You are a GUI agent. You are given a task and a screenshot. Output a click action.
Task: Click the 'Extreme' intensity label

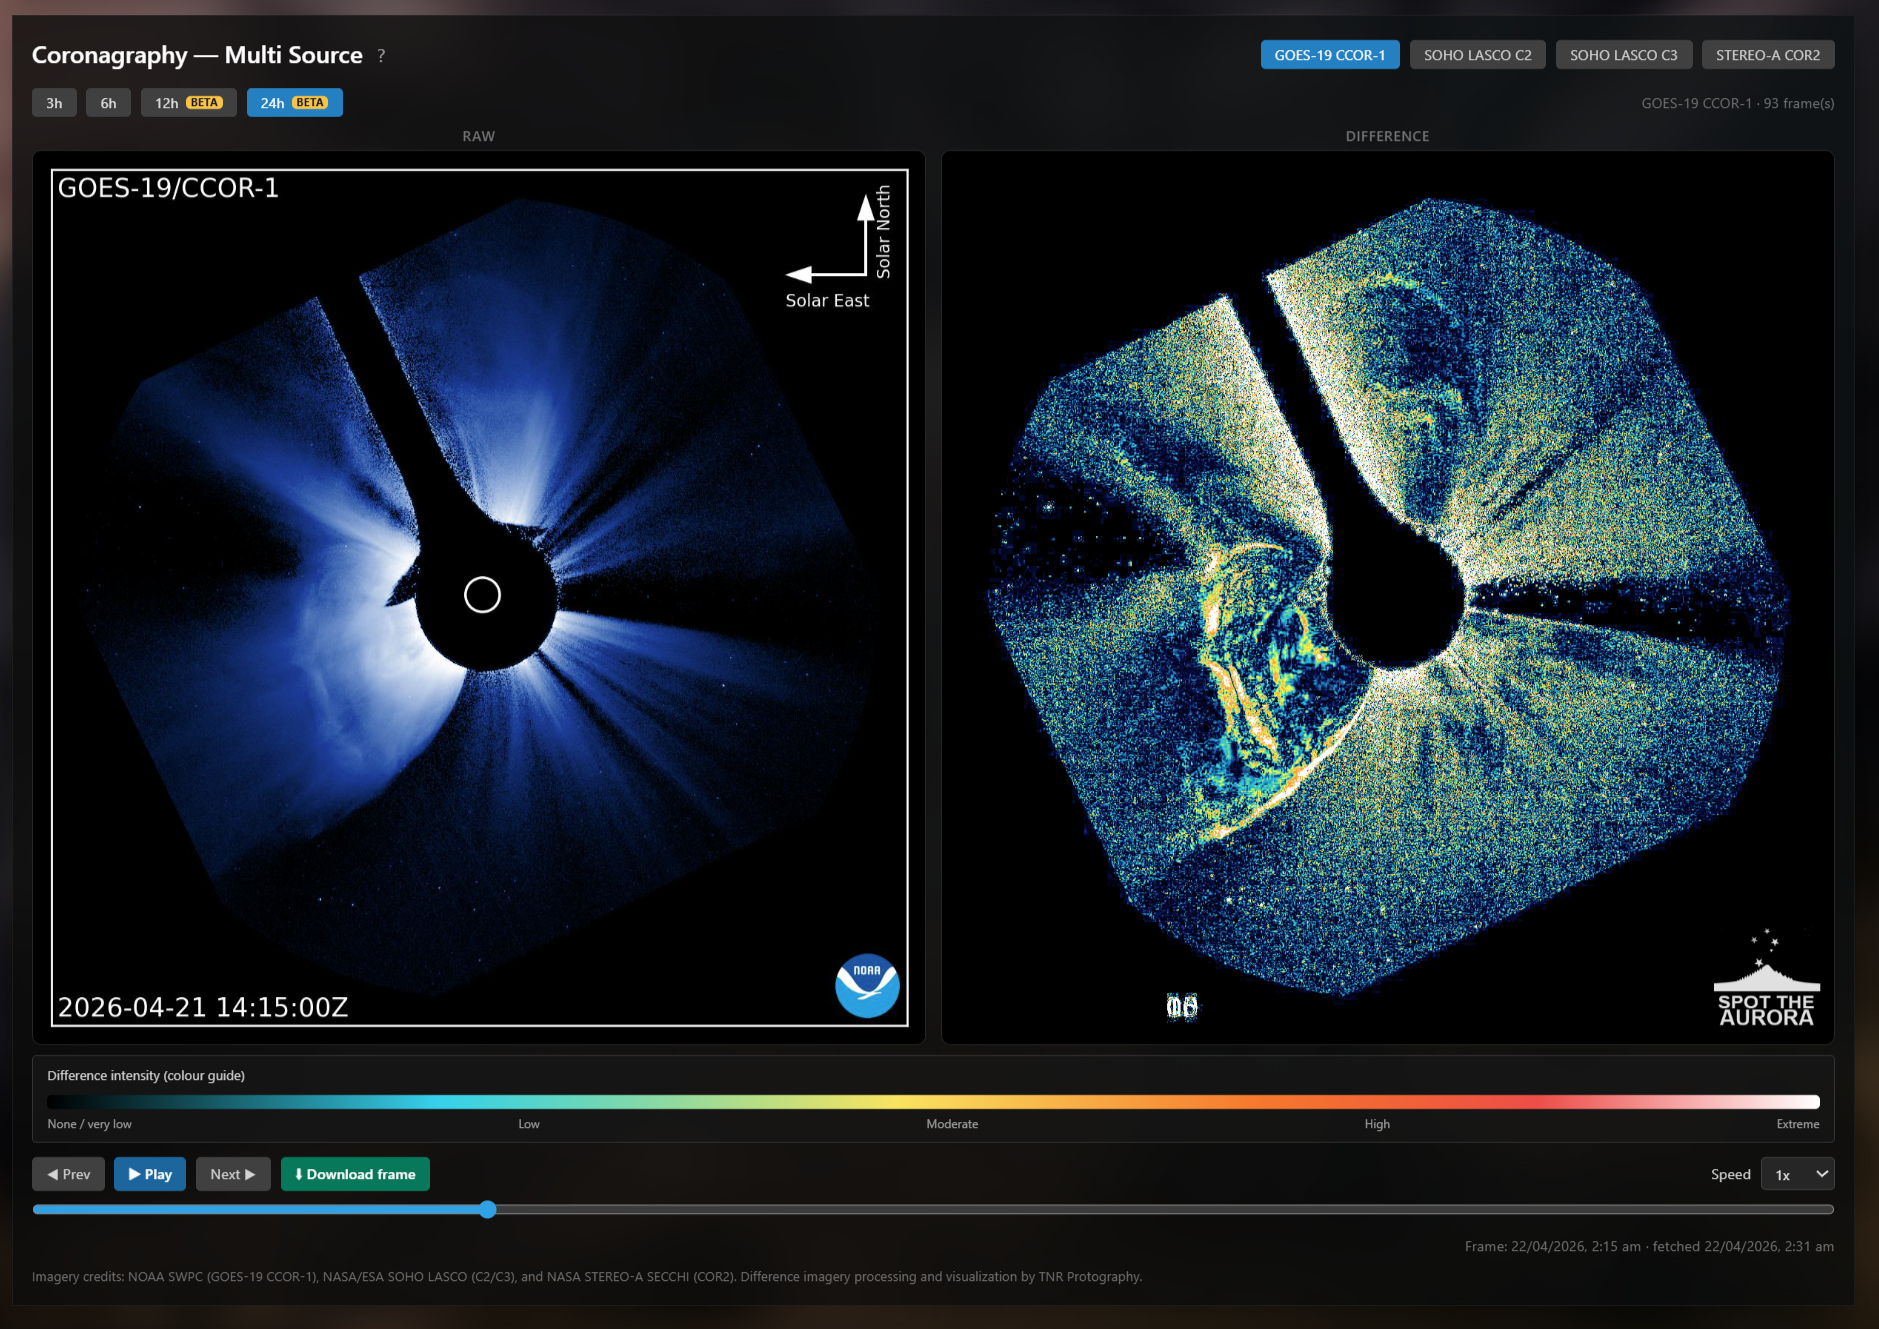1797,1124
